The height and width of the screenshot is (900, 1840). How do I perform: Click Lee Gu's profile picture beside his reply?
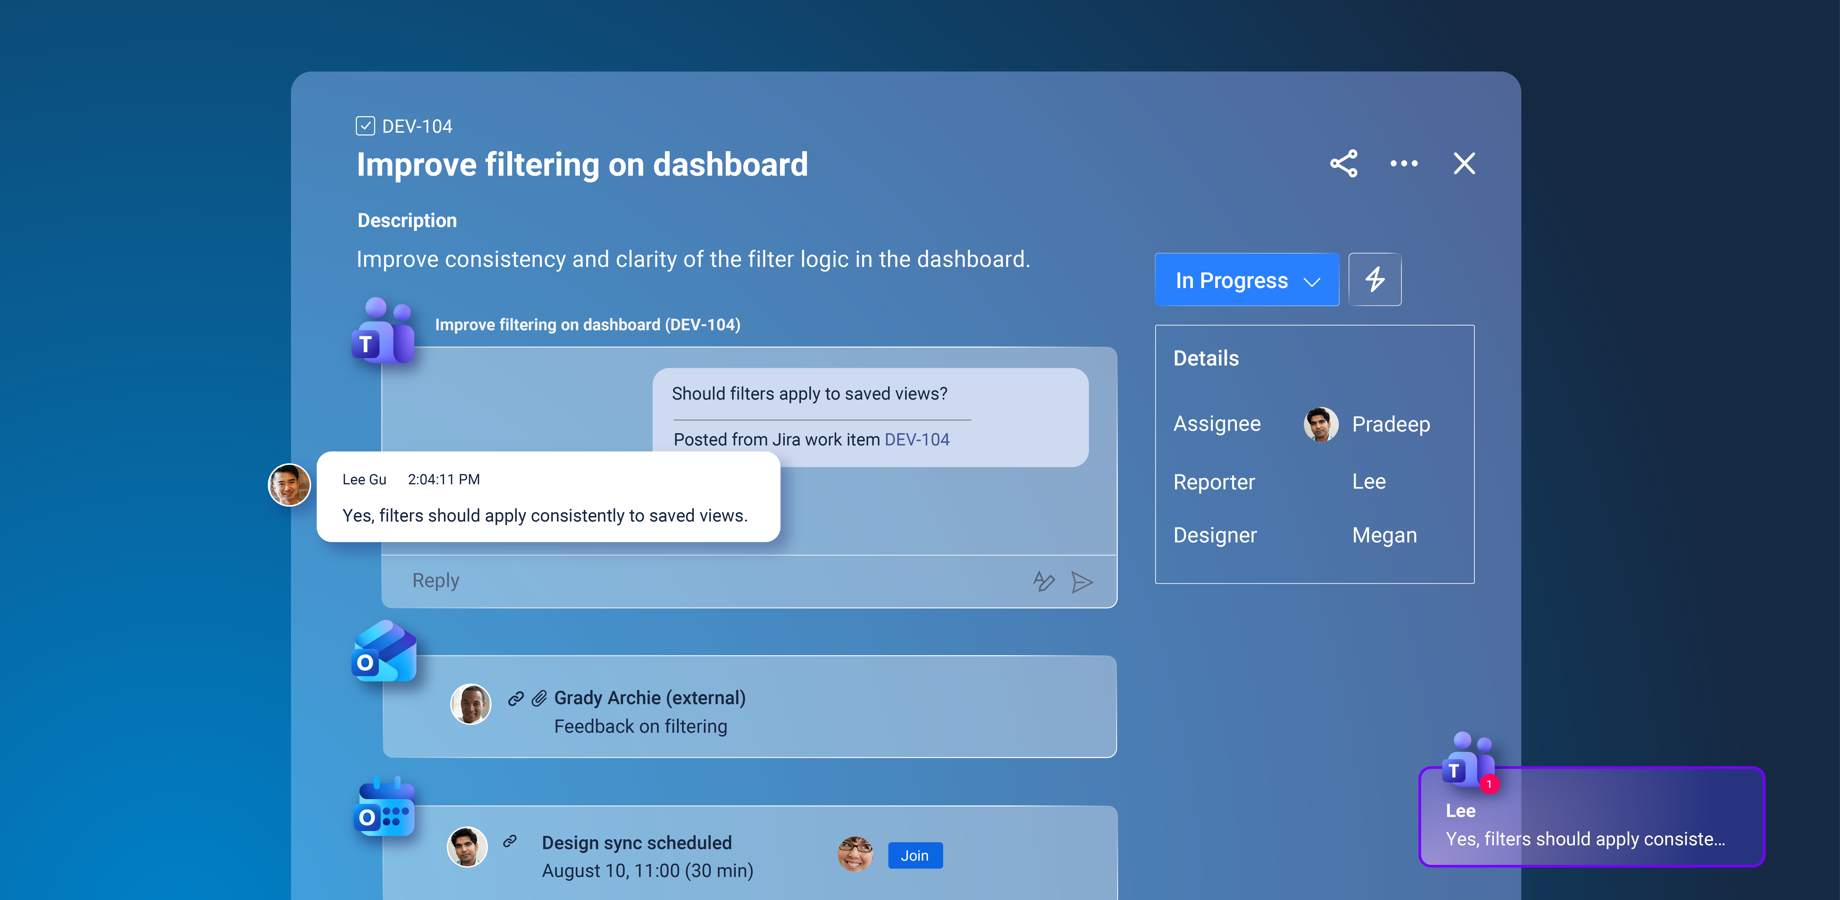(289, 484)
